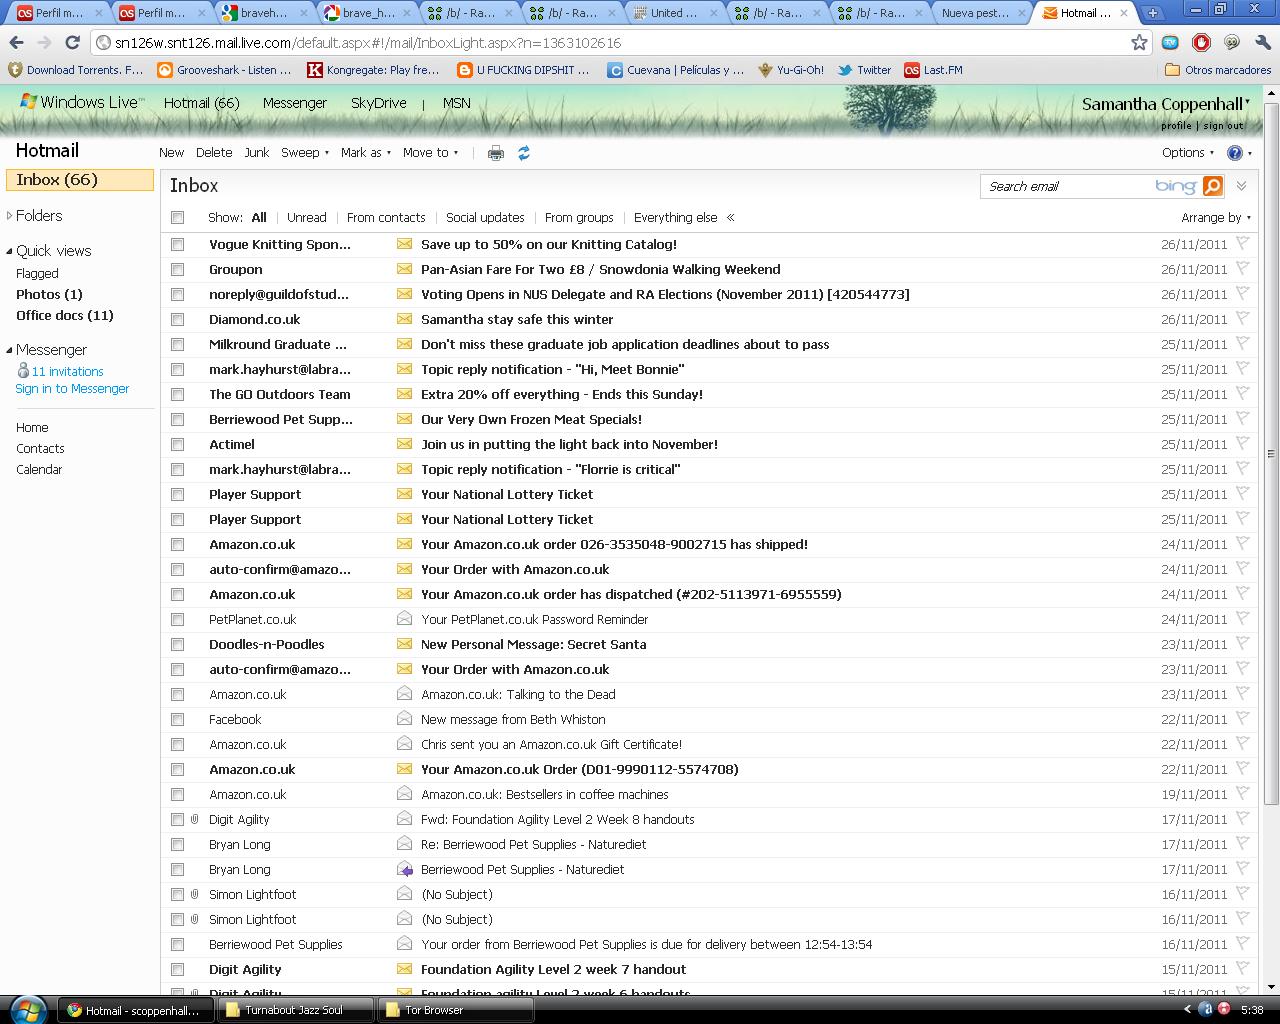Open Sign in to Messenger link
1280x1024 pixels.
tap(72, 389)
